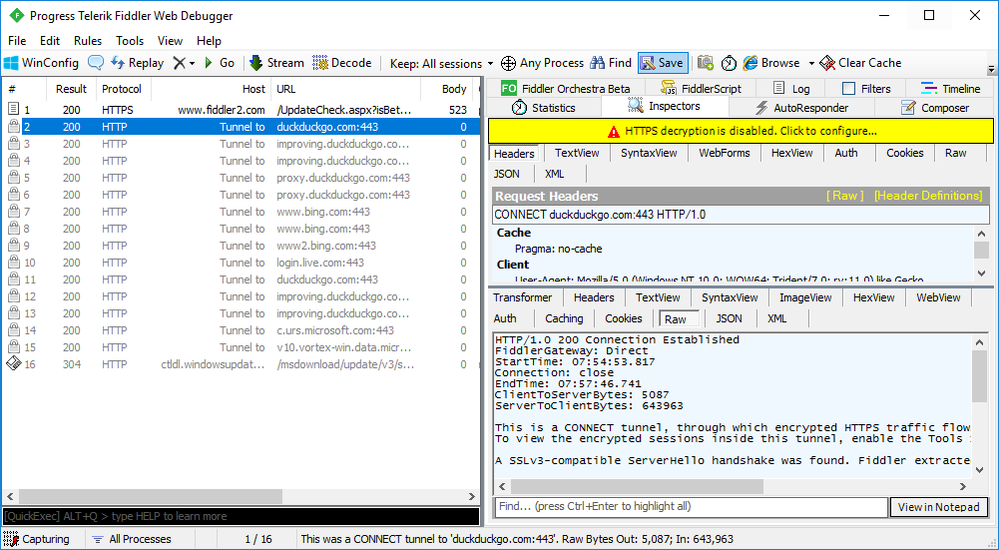Click the session list horizontal scrollbar
Screen dimensions: 999x550
click(150, 496)
